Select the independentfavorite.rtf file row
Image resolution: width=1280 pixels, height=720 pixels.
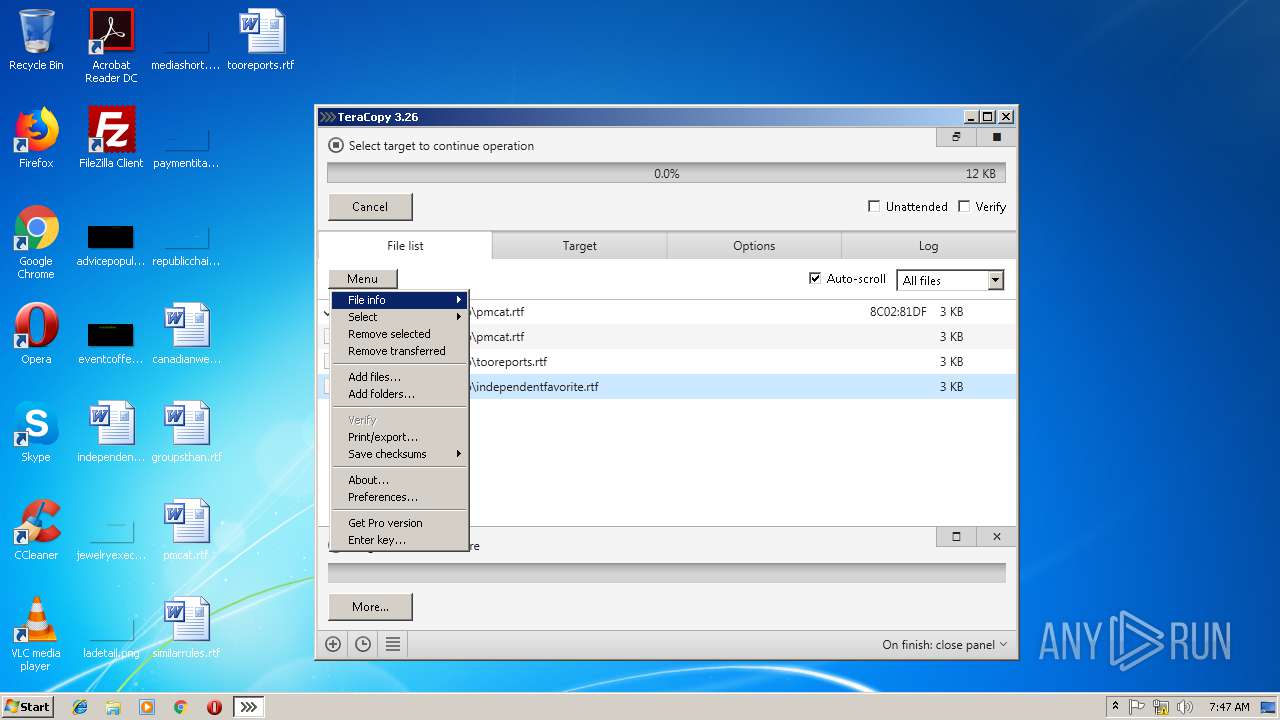tap(667, 387)
